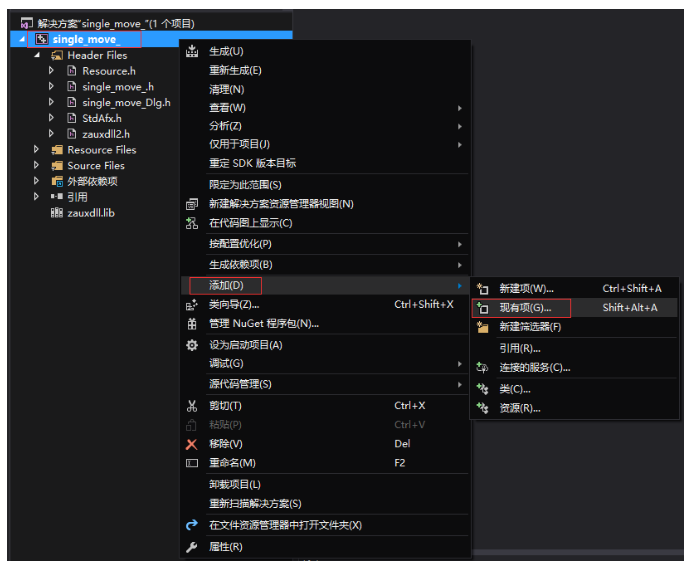Click the new Solution Explorer view icon
Image resolution: width=694 pixels, height=571 pixels.
click(192, 204)
